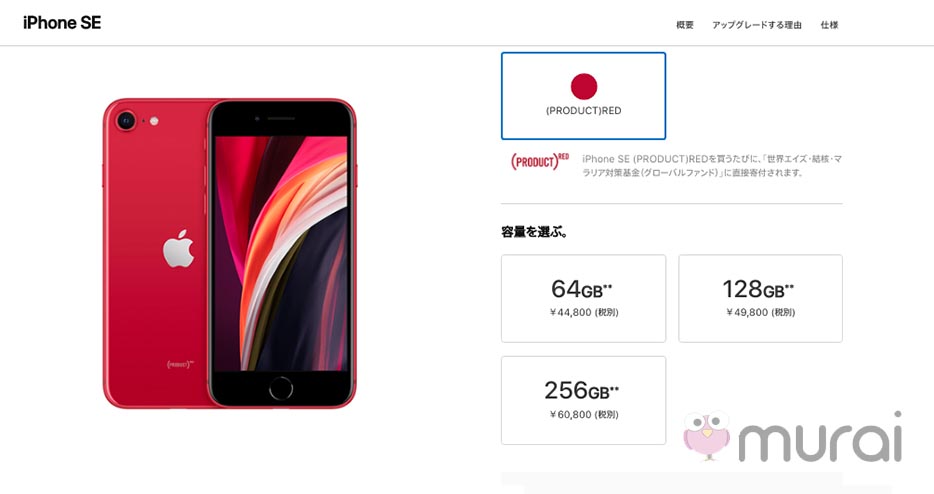The image size is (934, 494).
Task: Click the rear camera lens on iPhone
Action: coord(126,121)
